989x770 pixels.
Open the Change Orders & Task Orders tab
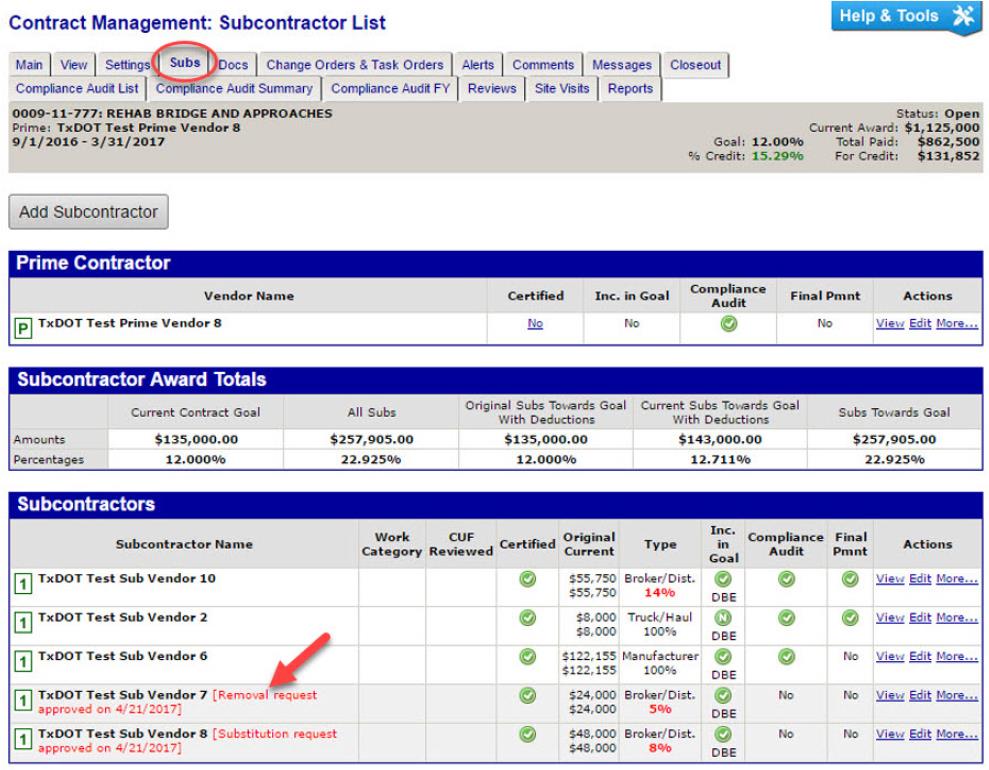354,65
